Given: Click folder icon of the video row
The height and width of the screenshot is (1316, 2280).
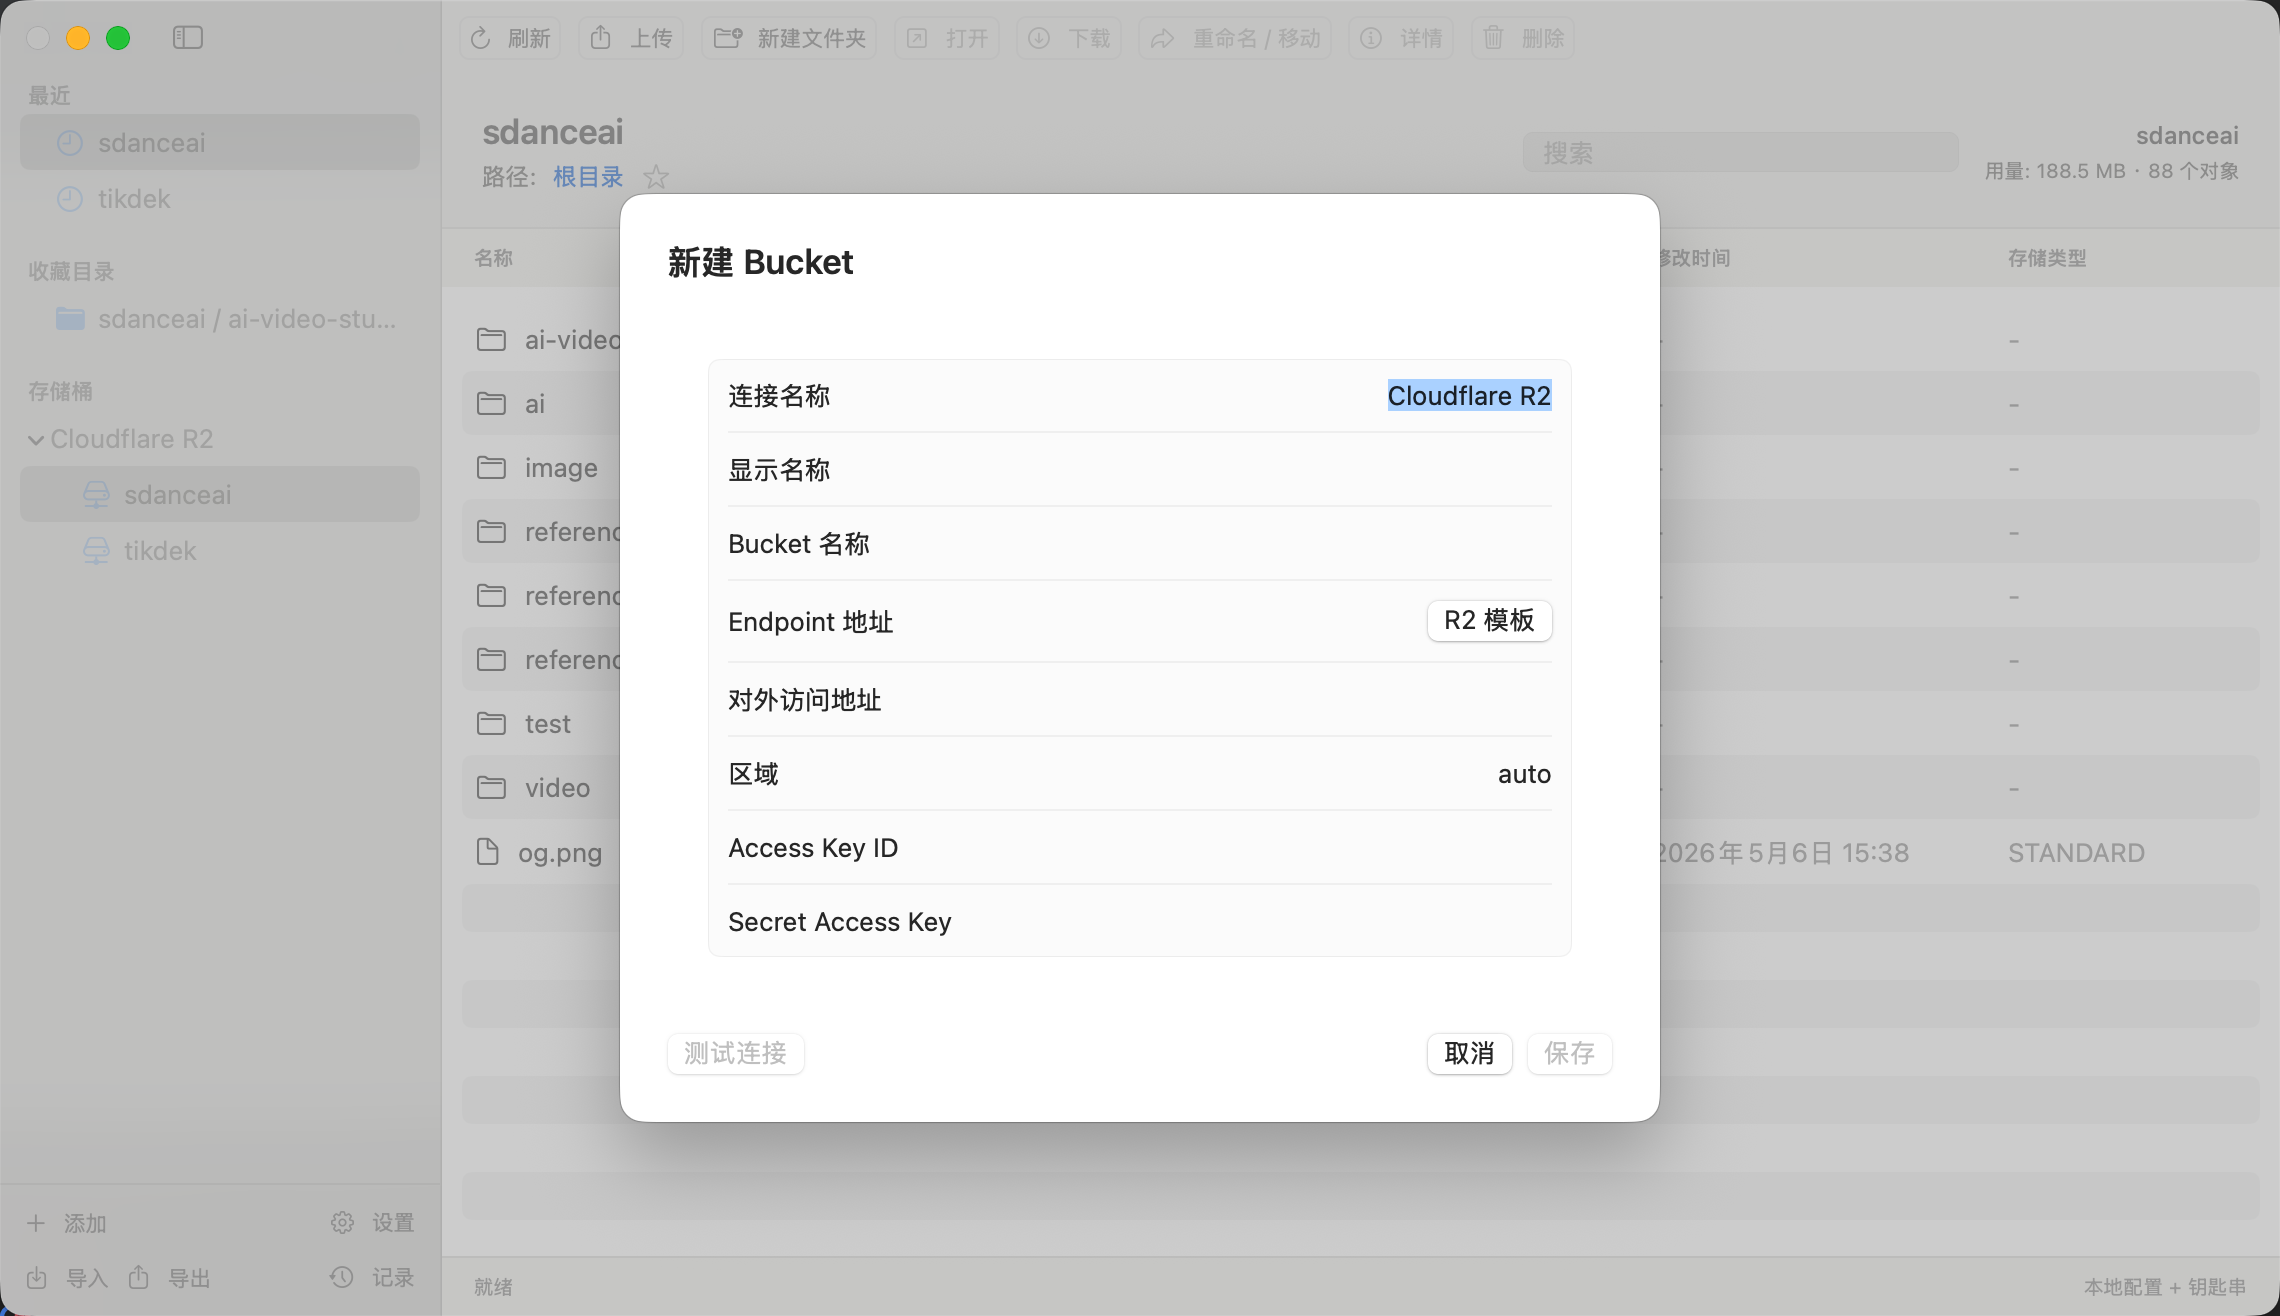Looking at the screenshot, I should (491, 788).
